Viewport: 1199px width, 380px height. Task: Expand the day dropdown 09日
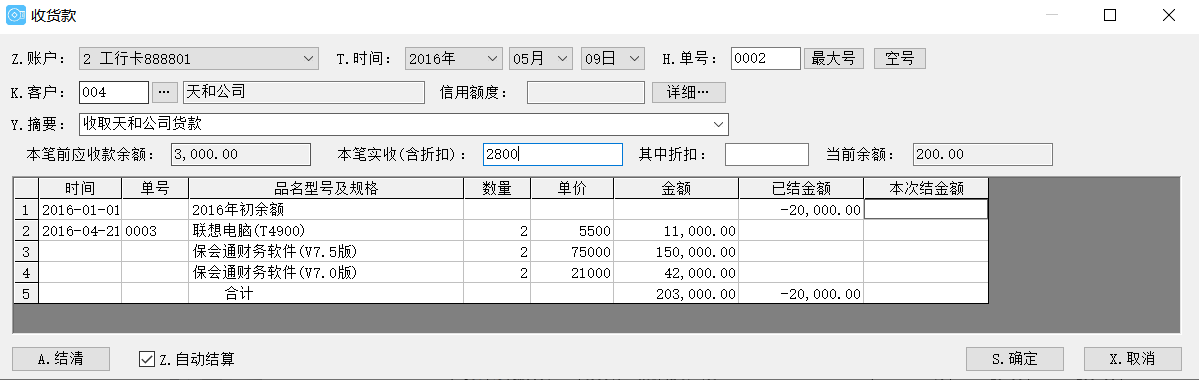coord(612,58)
